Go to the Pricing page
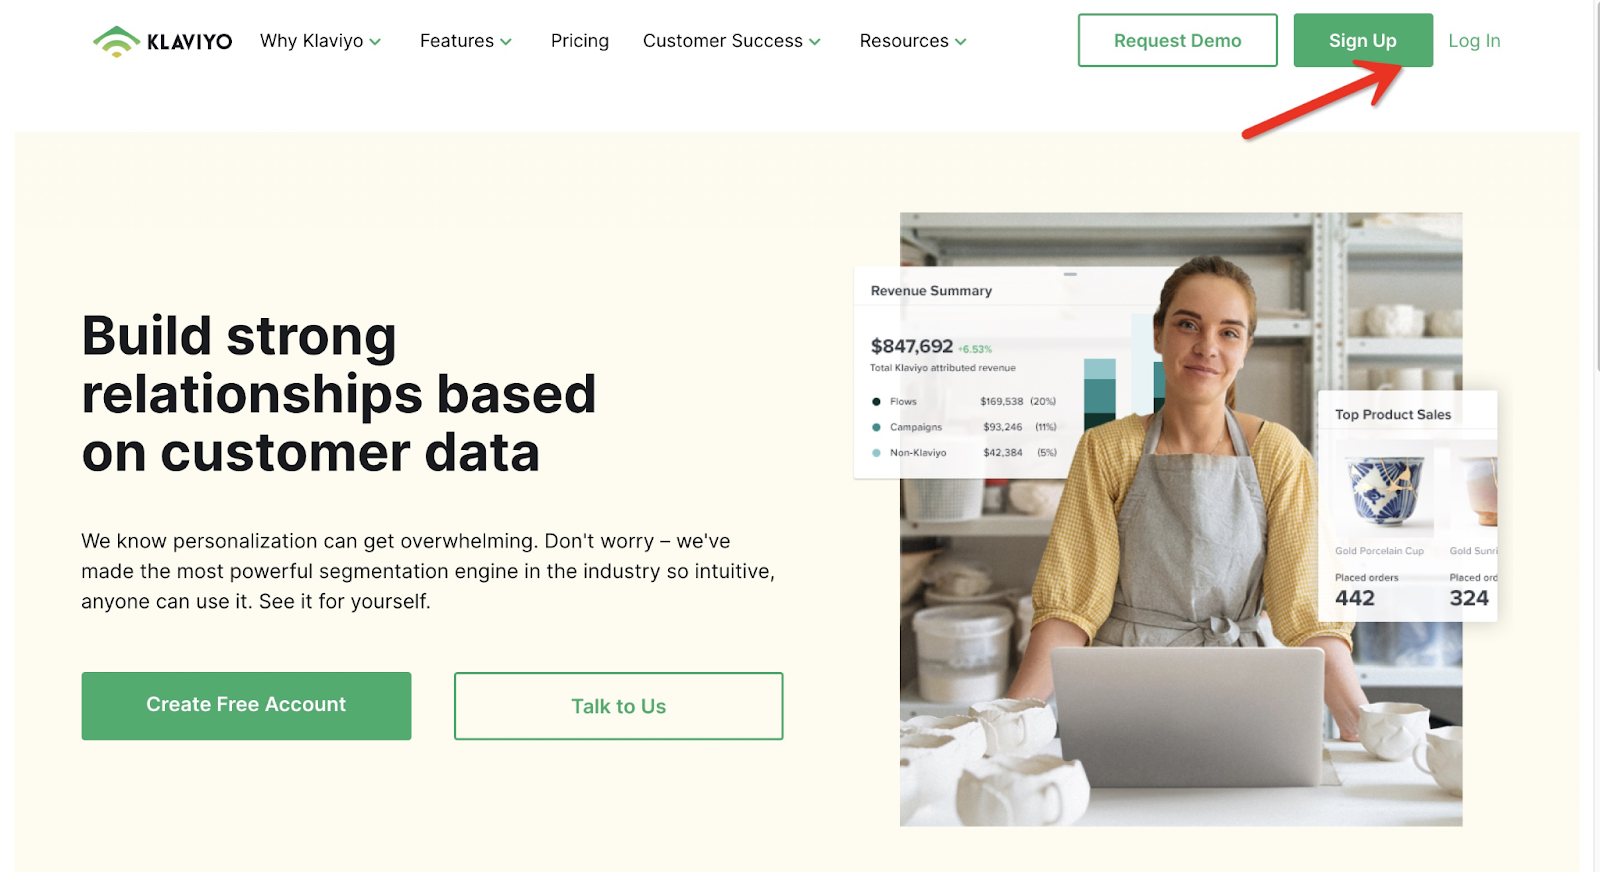Viewport: 1600px width, 872px height. point(580,41)
